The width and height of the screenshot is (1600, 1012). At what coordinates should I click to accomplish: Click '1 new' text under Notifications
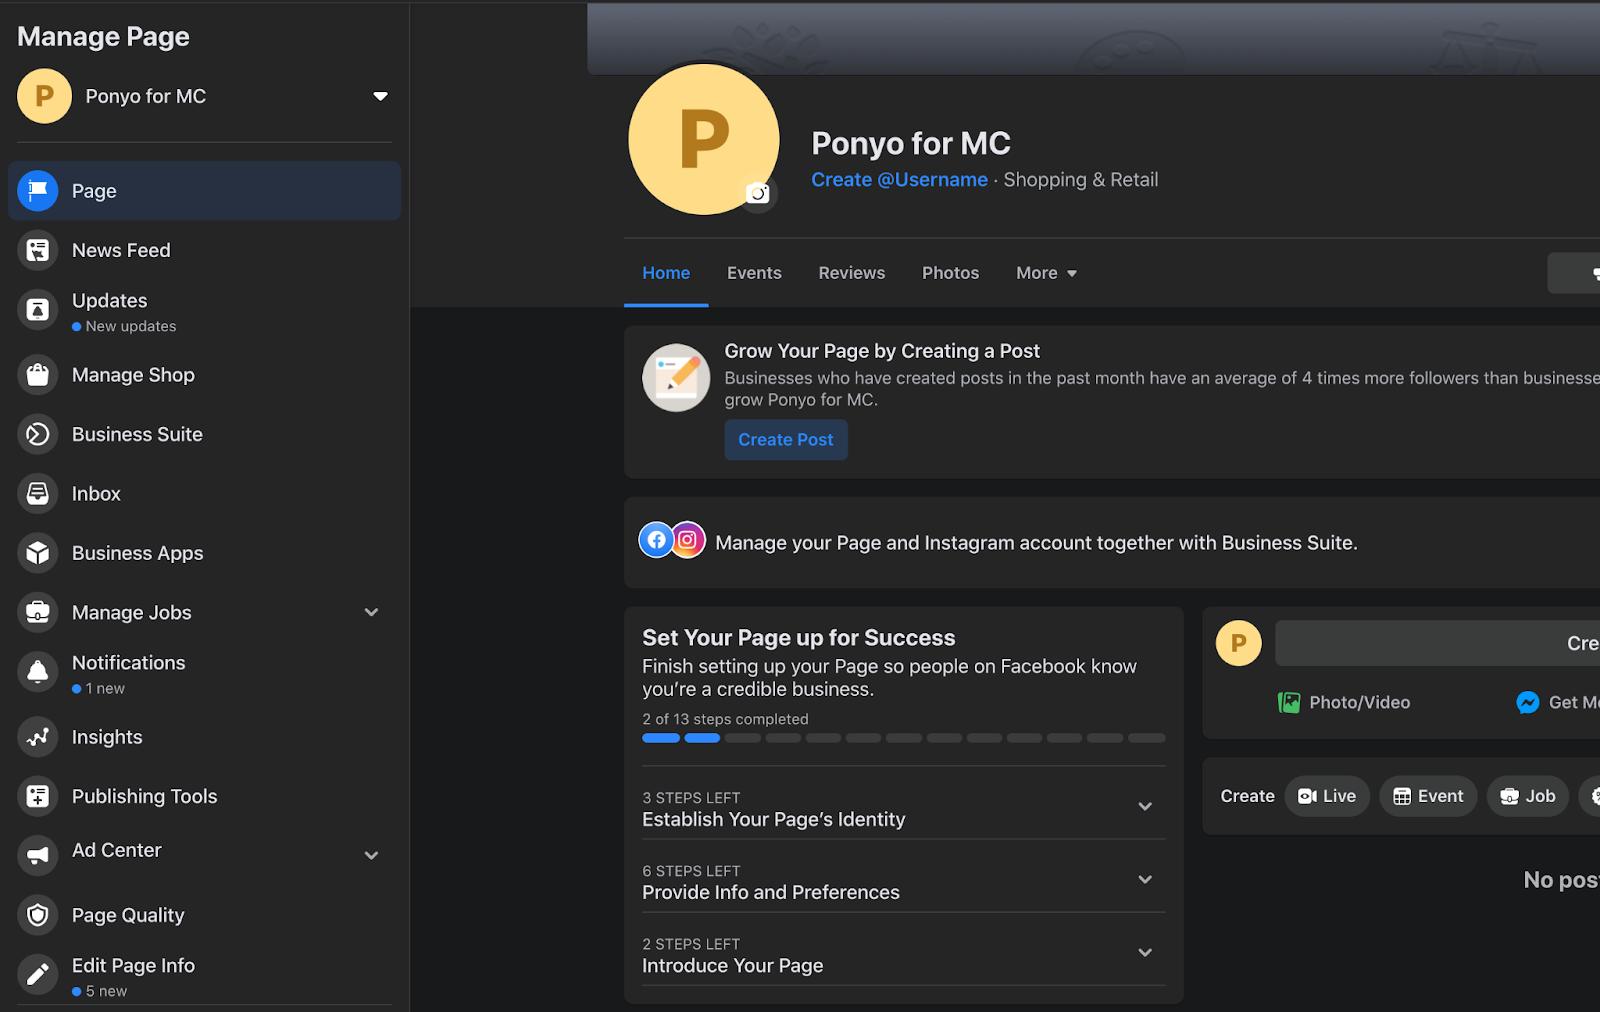pos(105,688)
